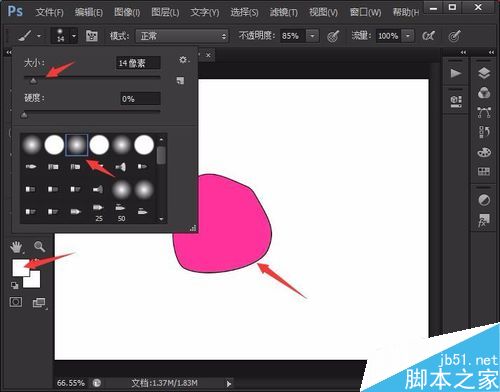Change screen mode icon in toolbox

click(x=39, y=303)
